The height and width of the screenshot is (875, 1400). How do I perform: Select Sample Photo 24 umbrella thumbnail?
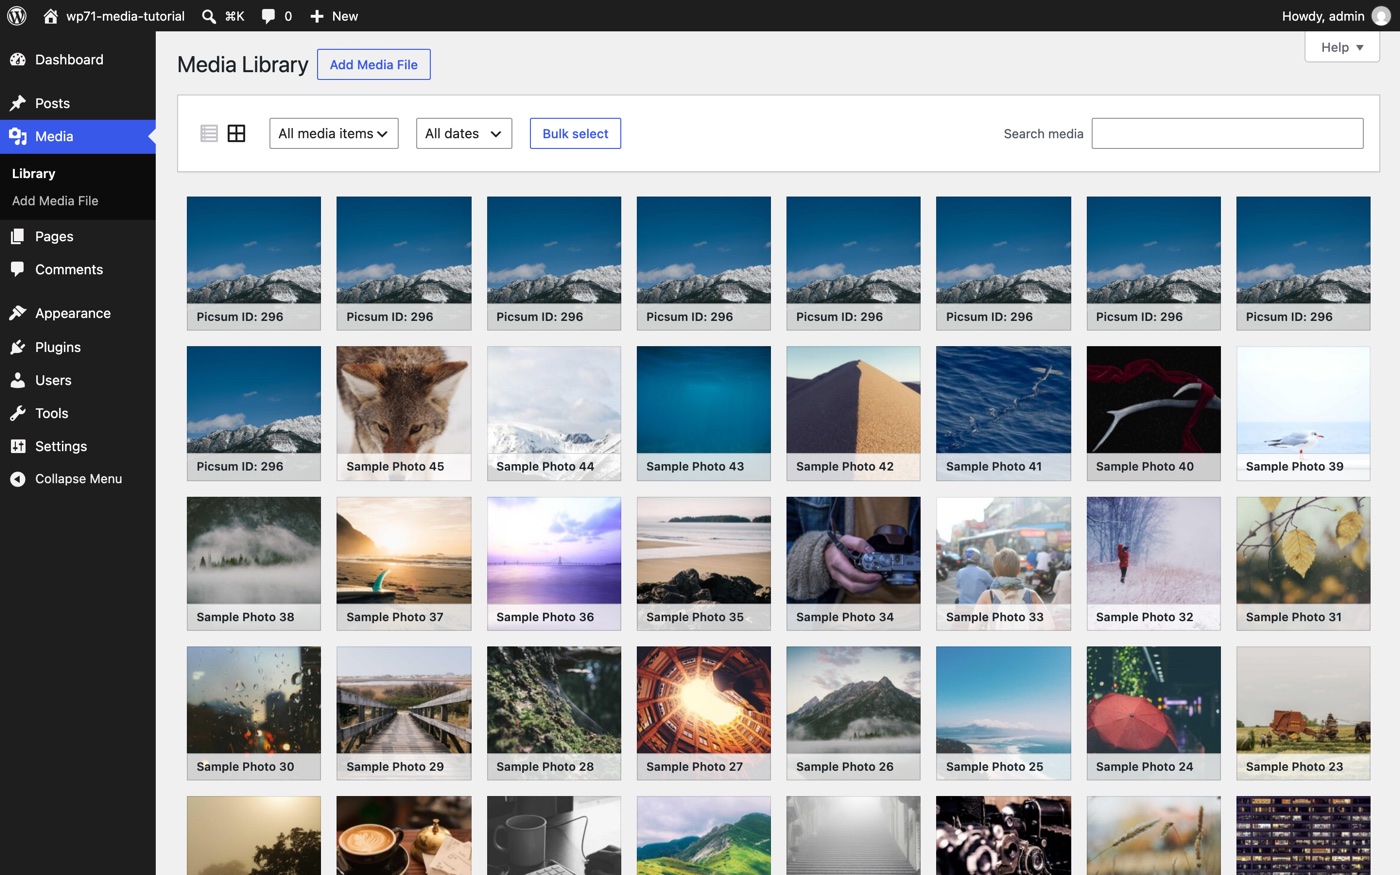(1154, 713)
